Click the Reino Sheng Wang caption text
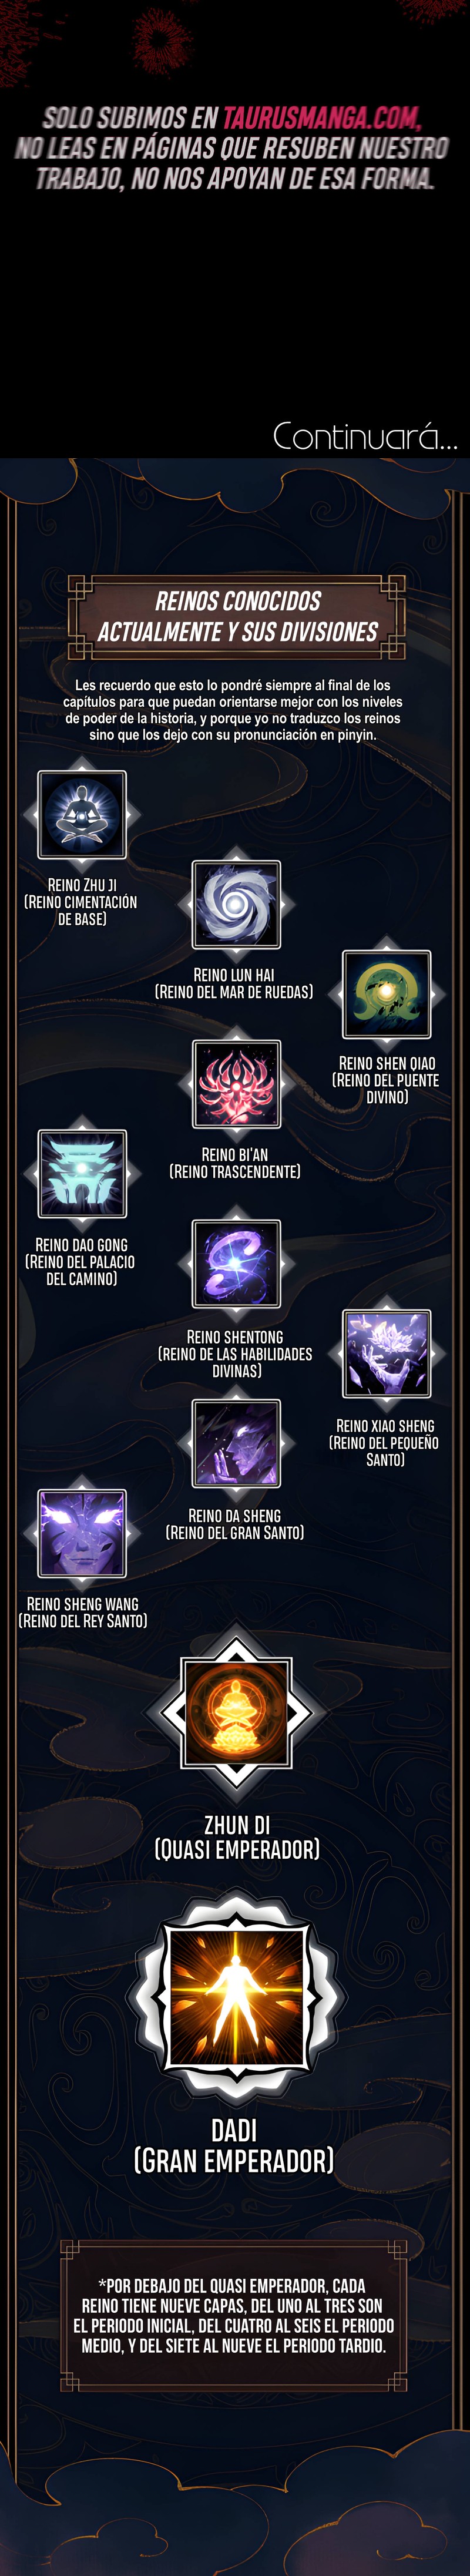470x2576 pixels. coord(83,1612)
